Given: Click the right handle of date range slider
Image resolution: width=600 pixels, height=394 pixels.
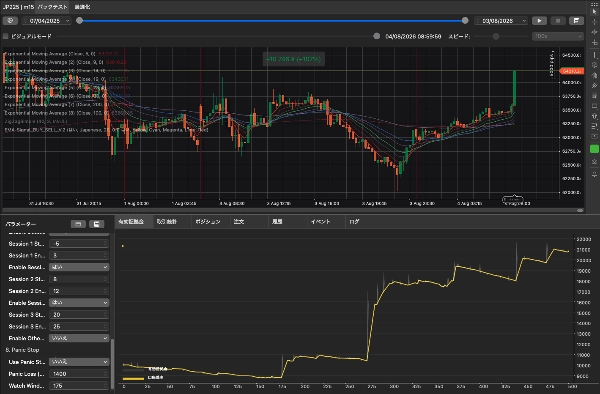Looking at the screenshot, I should pos(465,21).
